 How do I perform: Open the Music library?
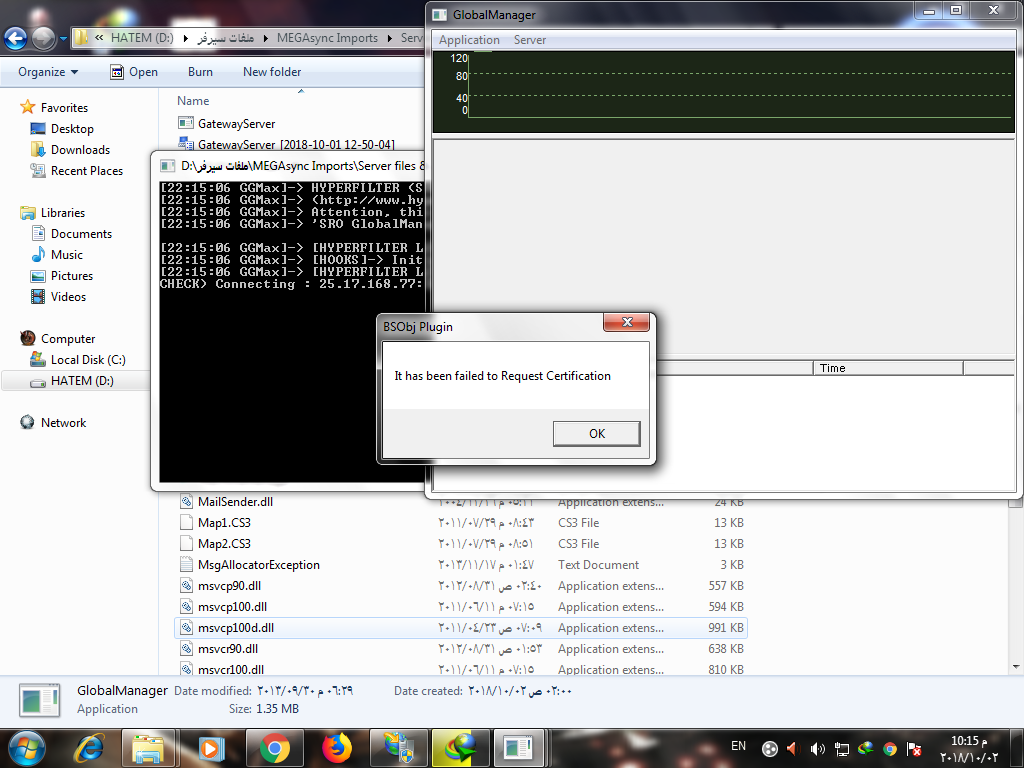[x=67, y=255]
